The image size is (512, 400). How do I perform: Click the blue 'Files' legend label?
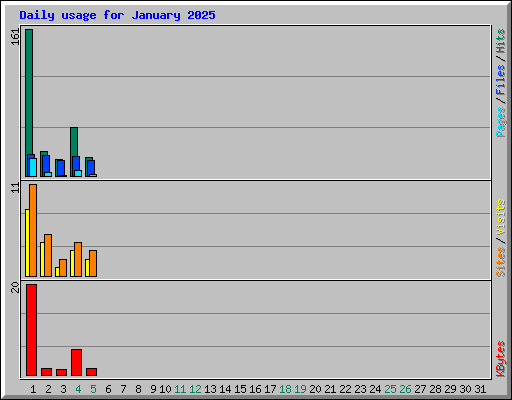click(x=501, y=80)
